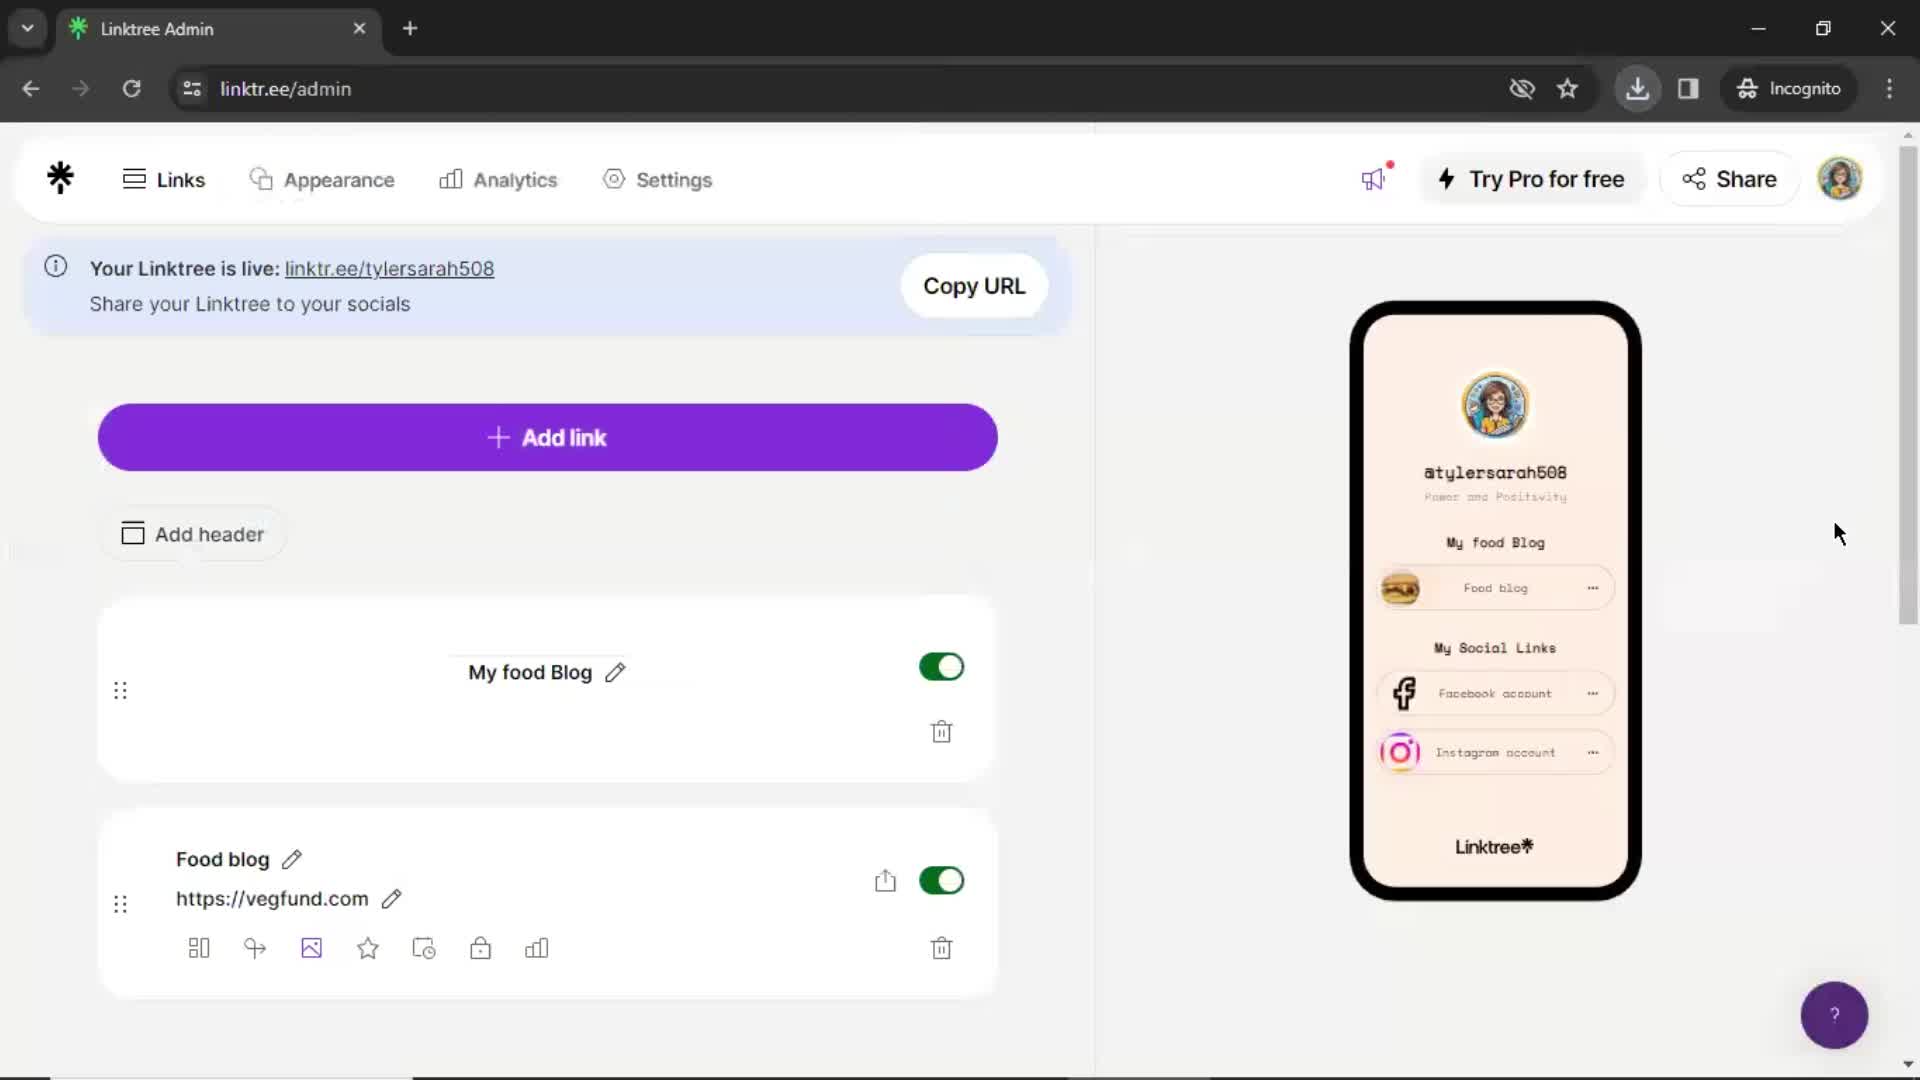1920x1080 pixels.
Task: Click the image icon for Food blog
Action: click(311, 947)
